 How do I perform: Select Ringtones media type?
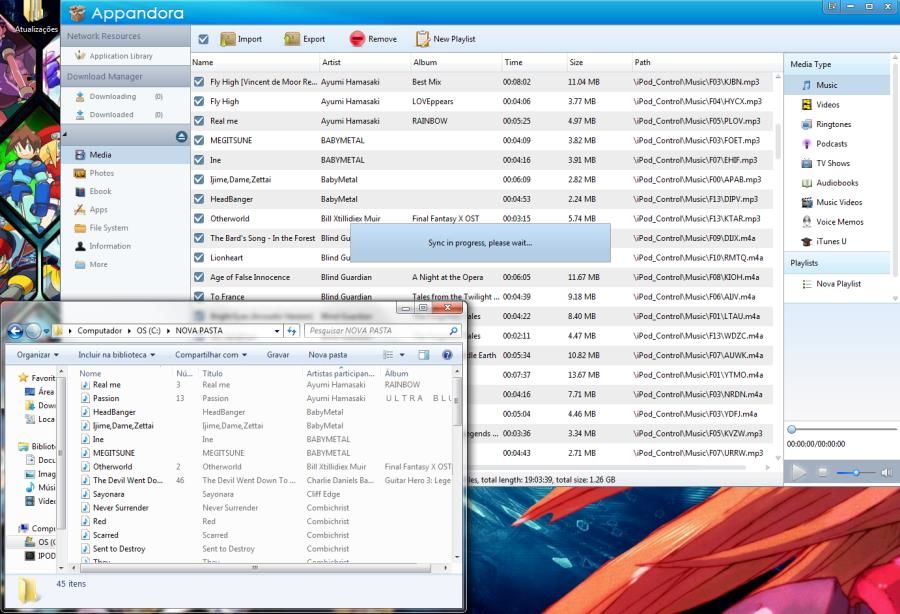[x=833, y=124]
